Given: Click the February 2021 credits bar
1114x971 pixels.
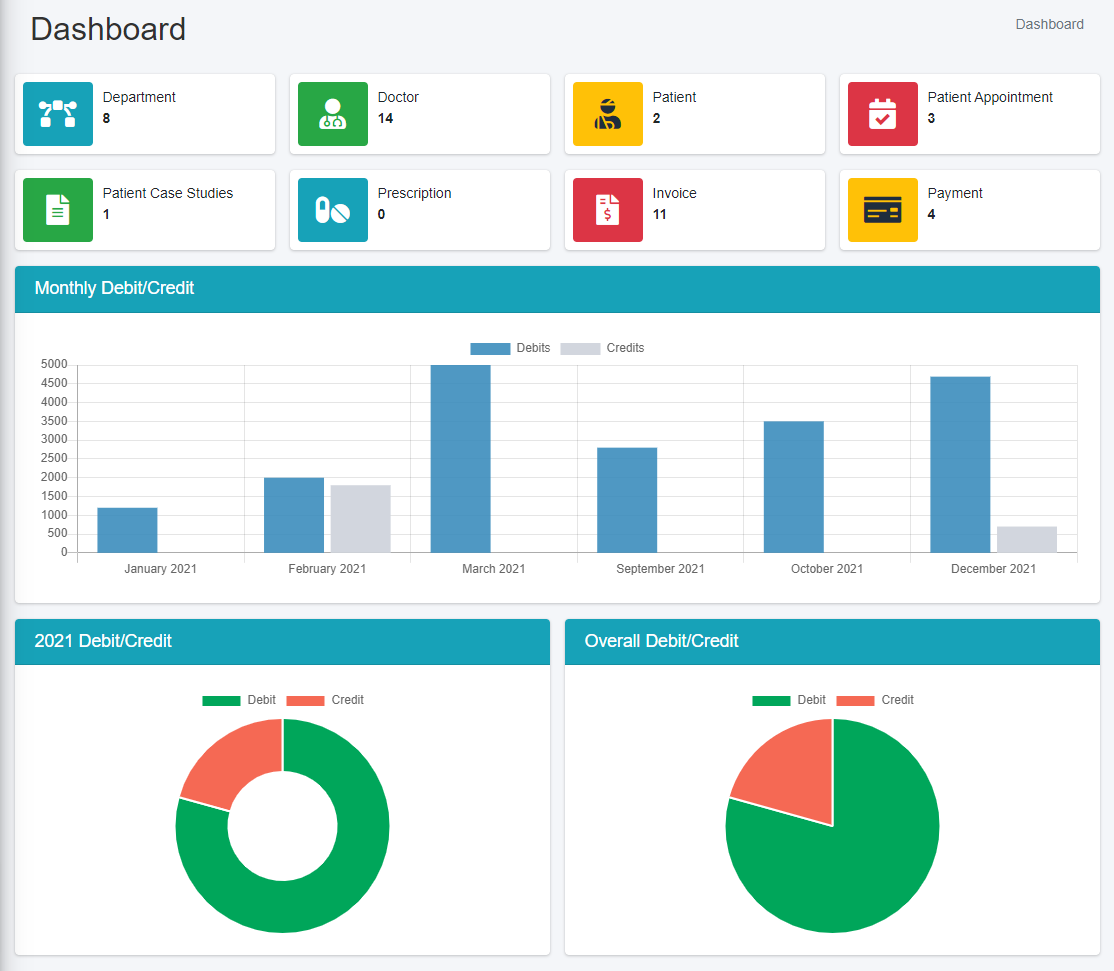Looking at the screenshot, I should tap(360, 518).
